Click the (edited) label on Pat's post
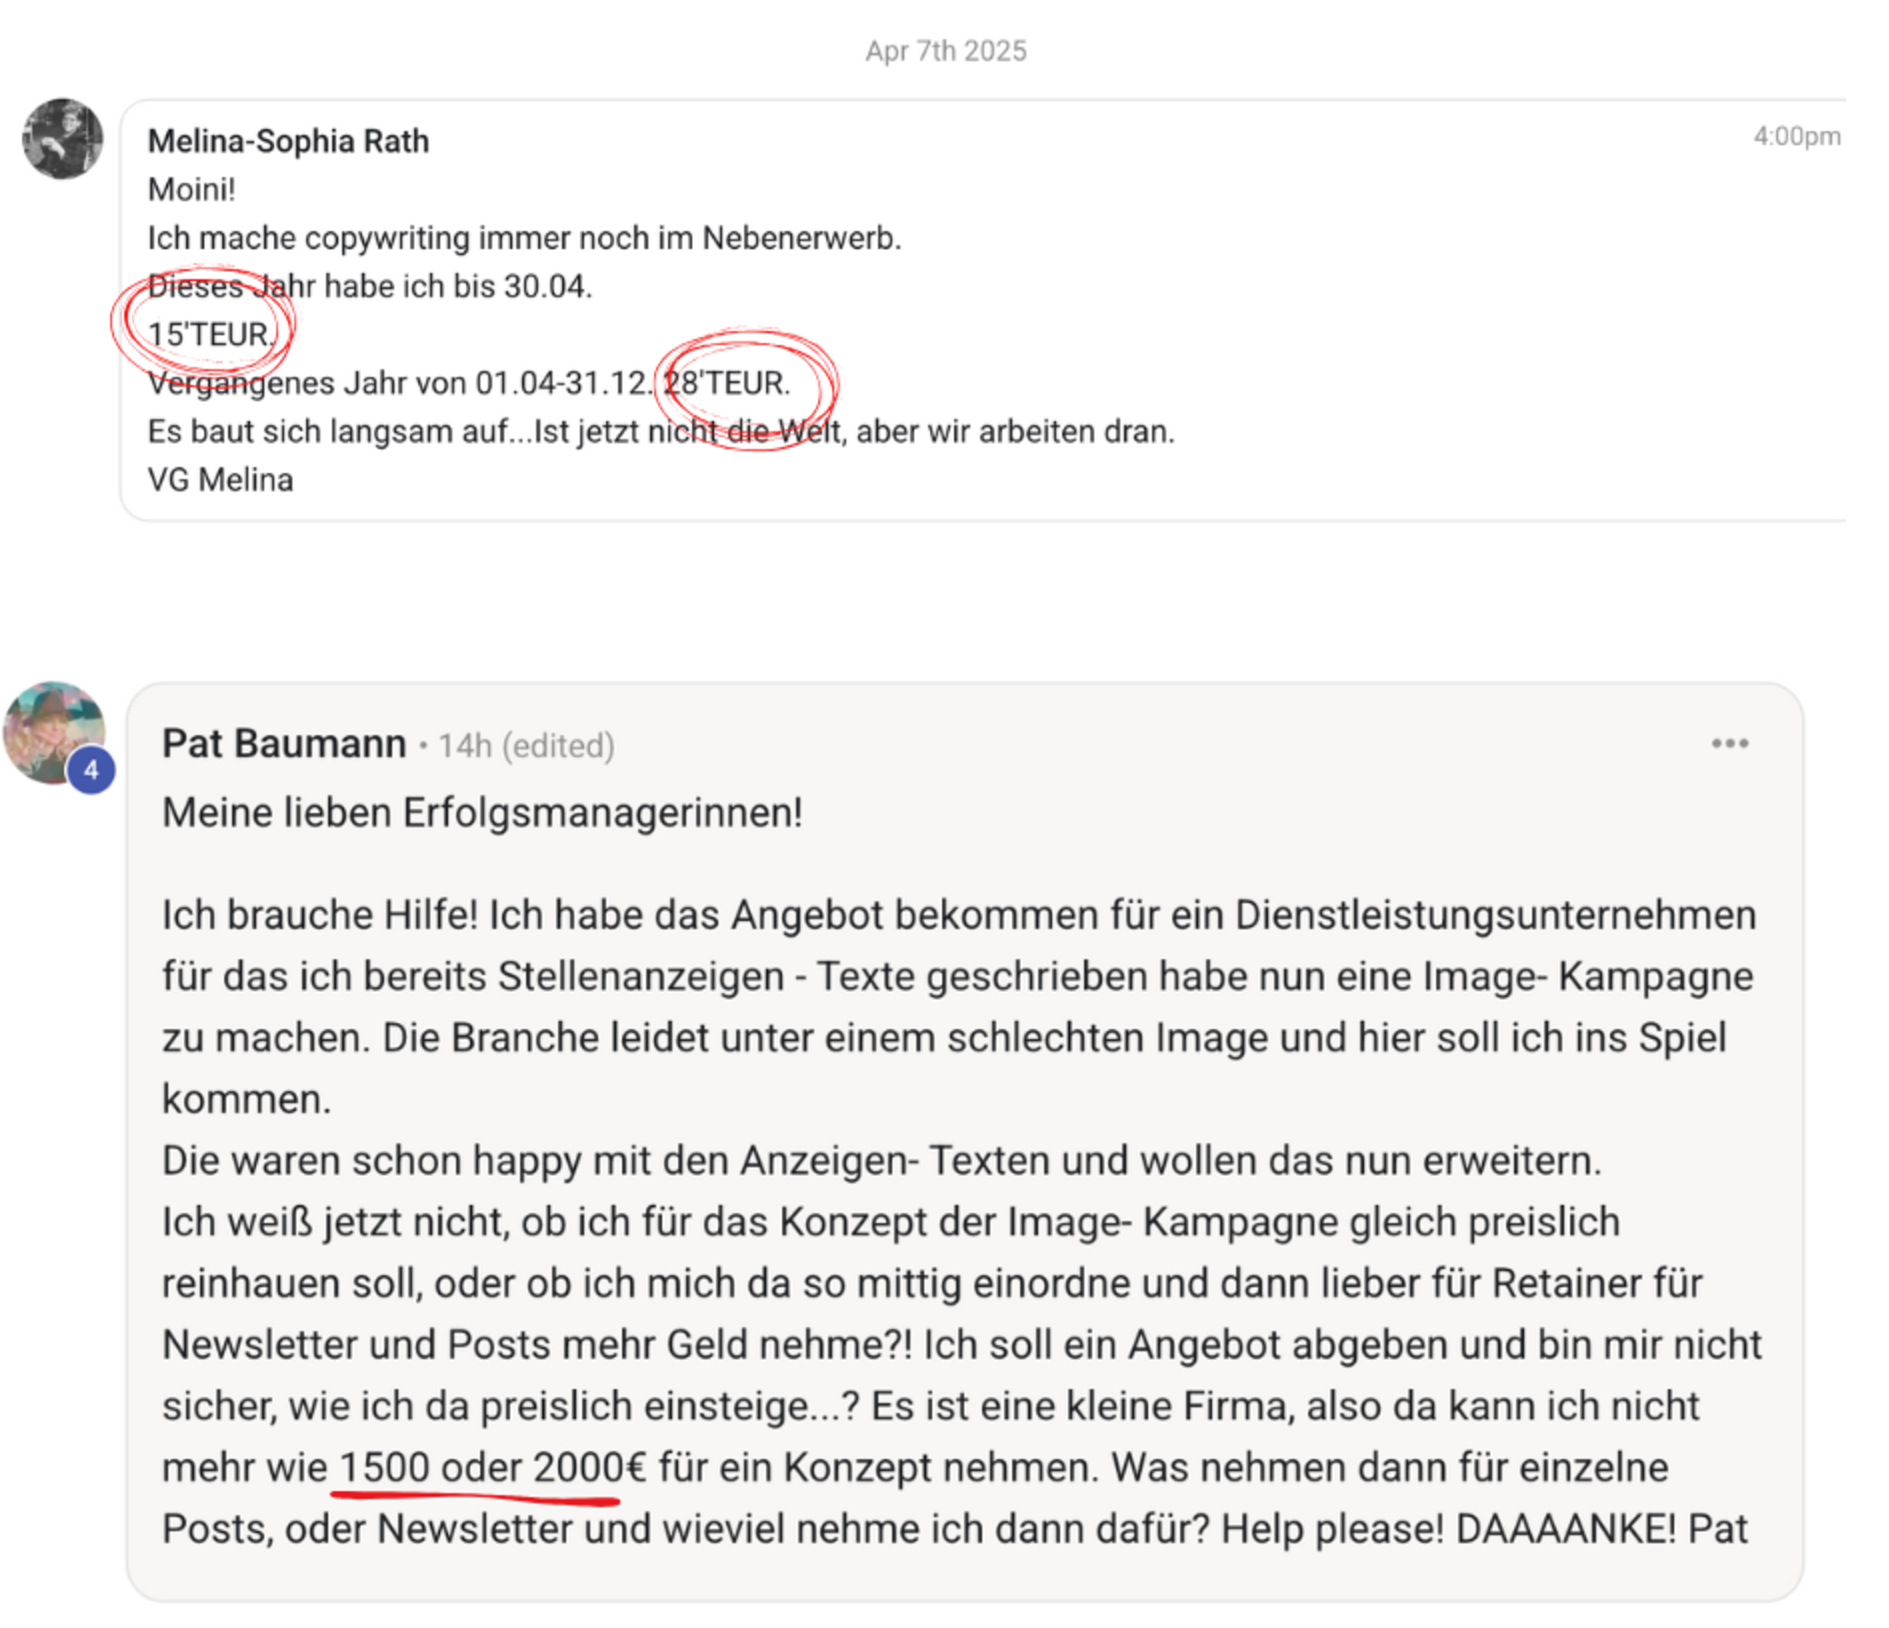Screen dimensions: 1889x1628 pos(558,746)
